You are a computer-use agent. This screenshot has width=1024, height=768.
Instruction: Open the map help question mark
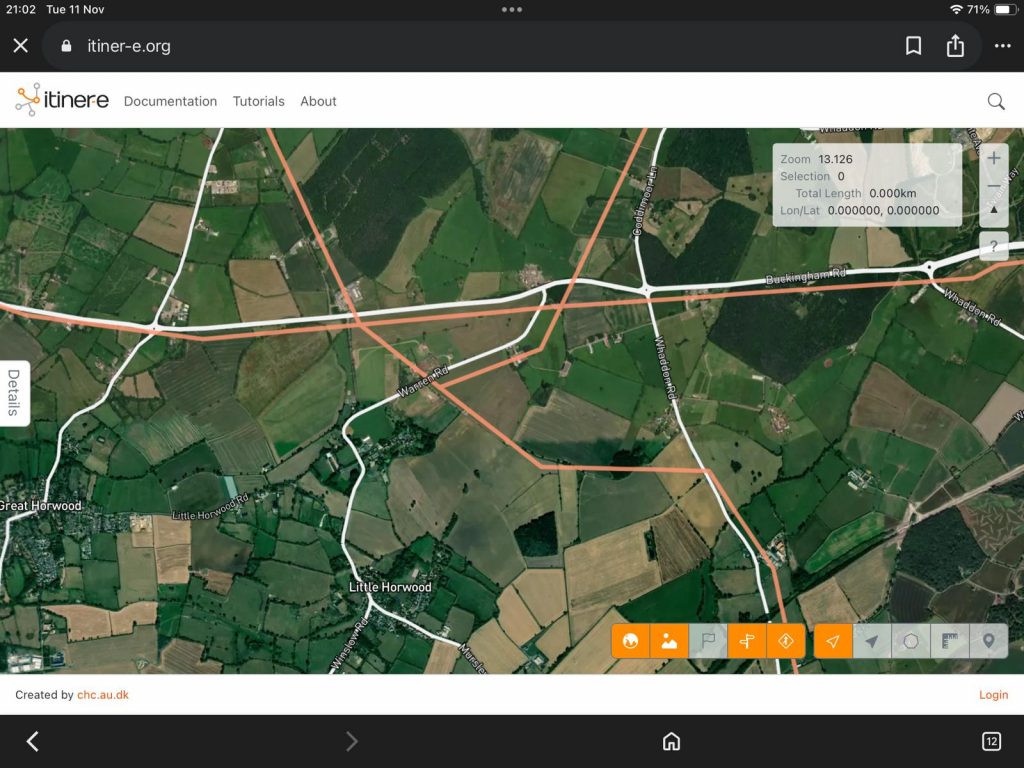[x=993, y=246]
